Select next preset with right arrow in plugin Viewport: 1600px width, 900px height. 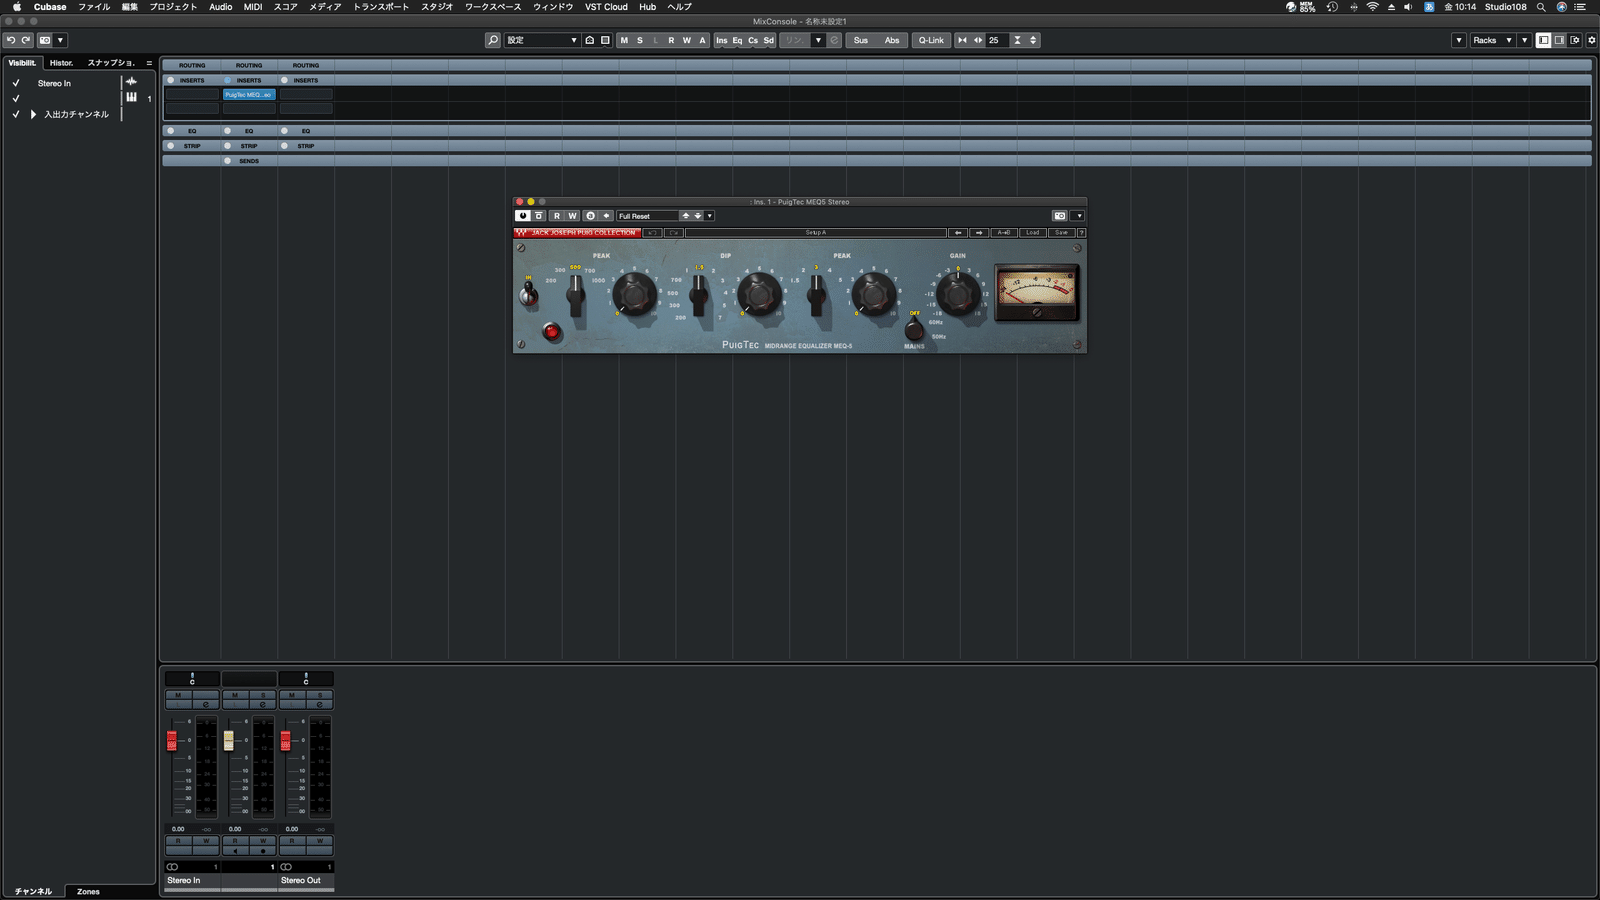(x=979, y=232)
